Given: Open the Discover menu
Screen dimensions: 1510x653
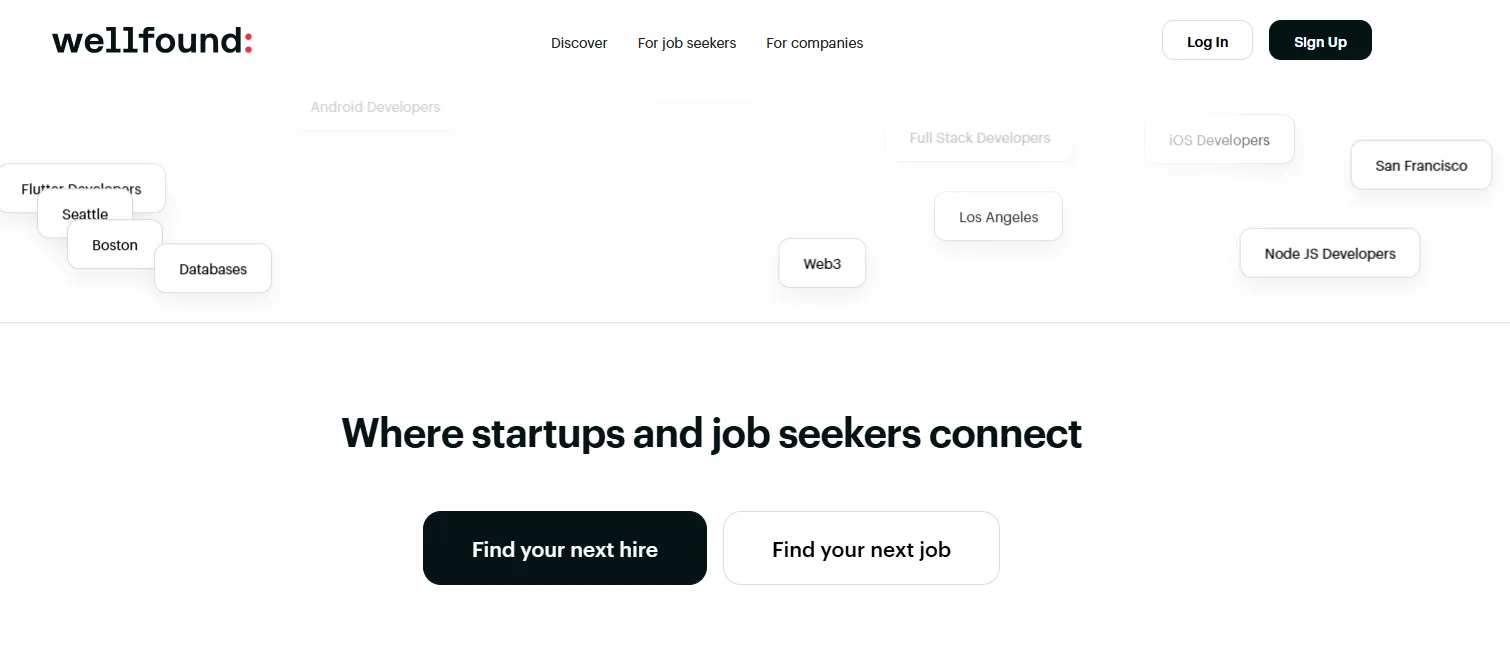Looking at the screenshot, I should click(579, 43).
